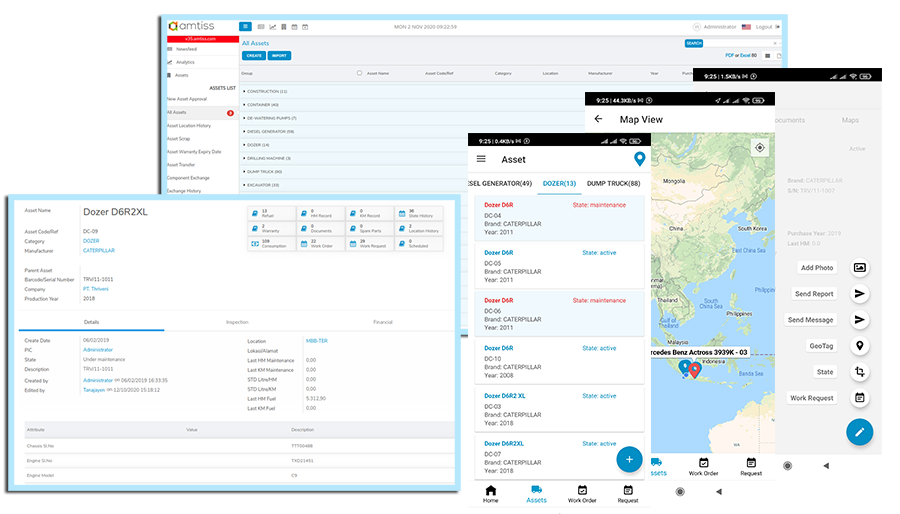The image size is (900, 514).
Task: Tap the GeoTag pin icon
Action: pos(859,346)
